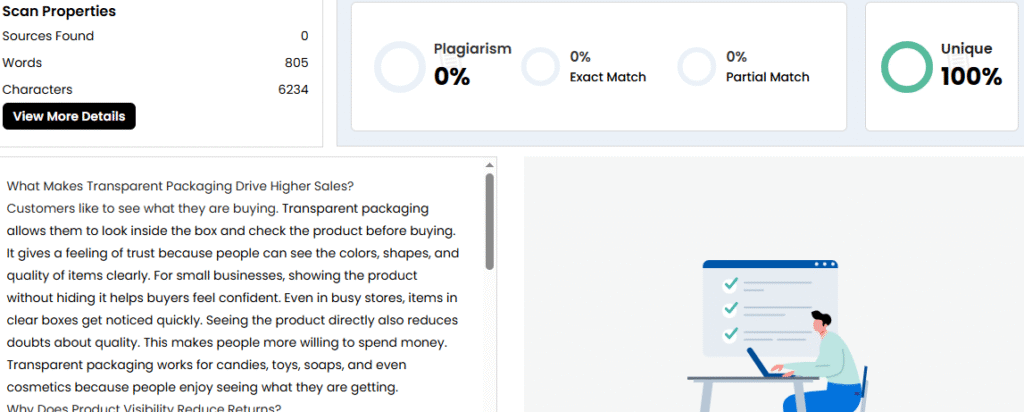Click the person working at desk illustration

tap(825, 355)
